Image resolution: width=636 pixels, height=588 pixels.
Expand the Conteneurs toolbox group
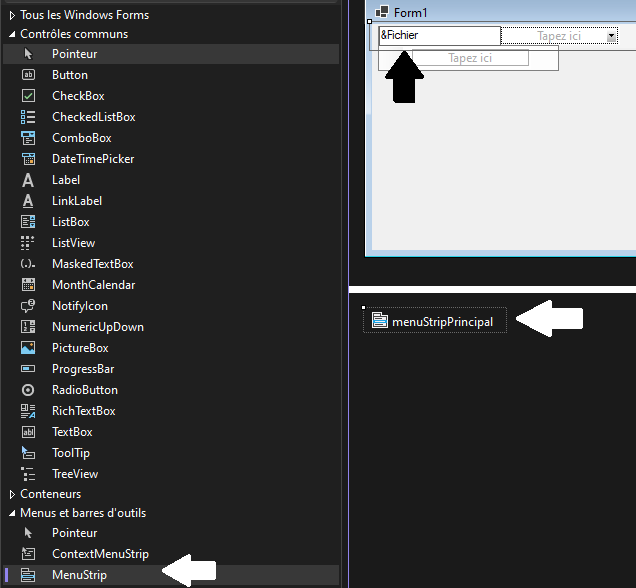pos(12,494)
